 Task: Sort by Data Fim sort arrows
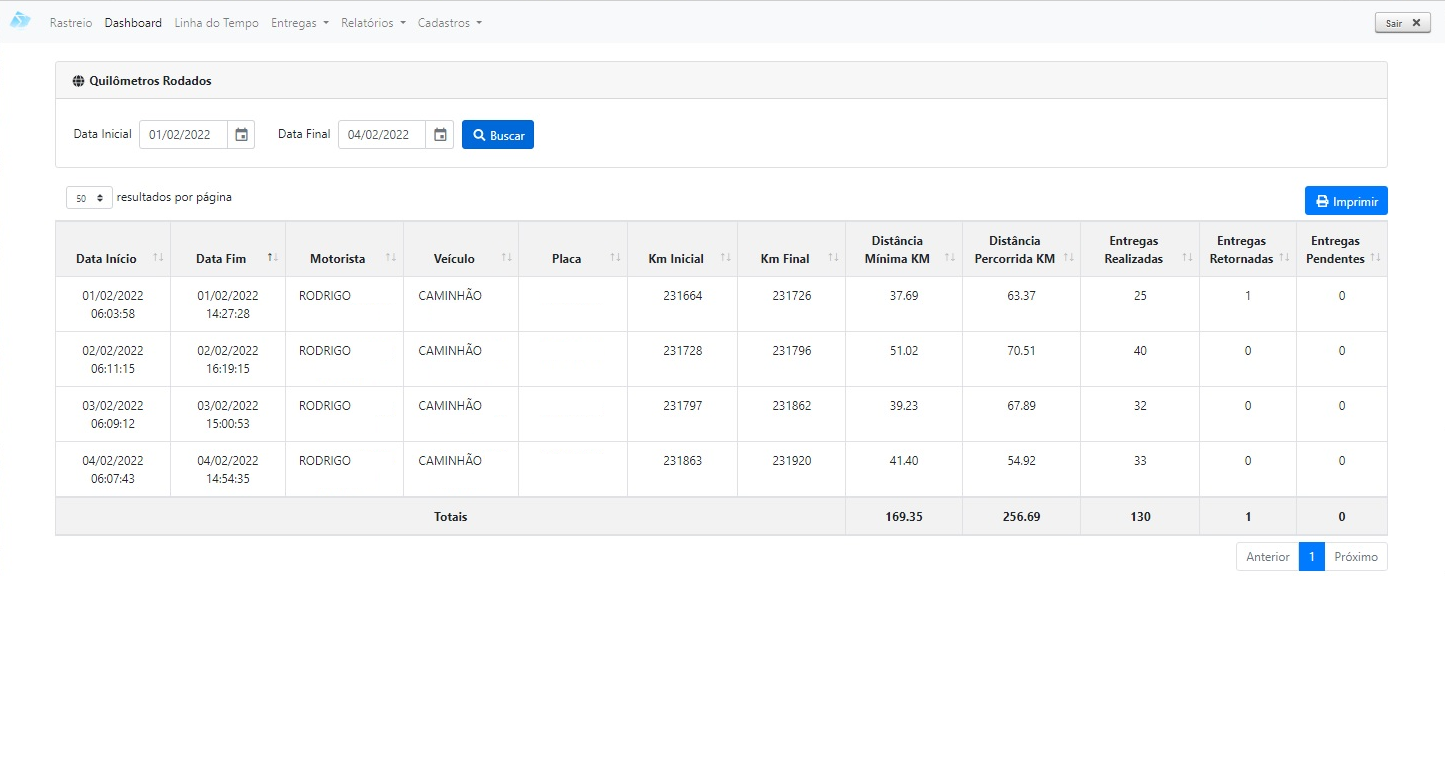[272, 258]
